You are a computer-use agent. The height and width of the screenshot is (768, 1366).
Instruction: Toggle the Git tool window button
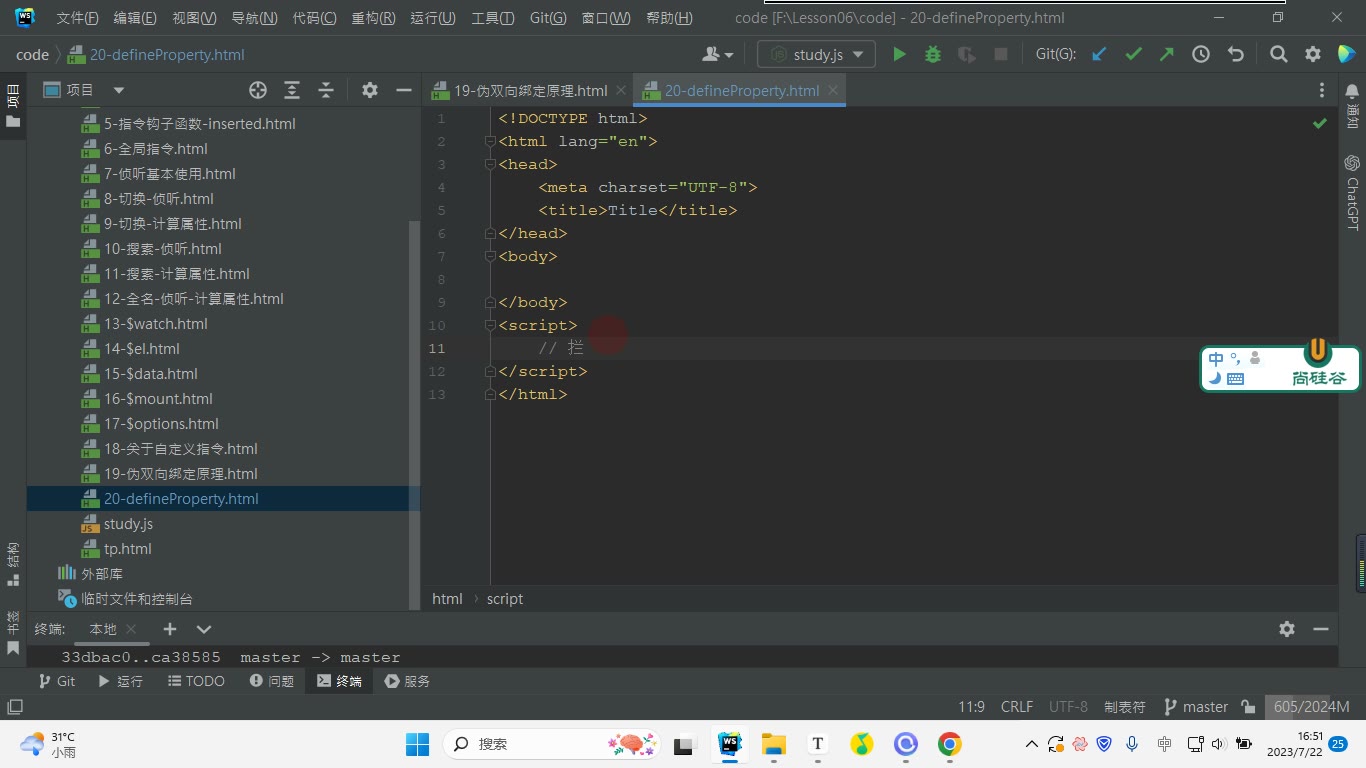pyautogui.click(x=56, y=681)
